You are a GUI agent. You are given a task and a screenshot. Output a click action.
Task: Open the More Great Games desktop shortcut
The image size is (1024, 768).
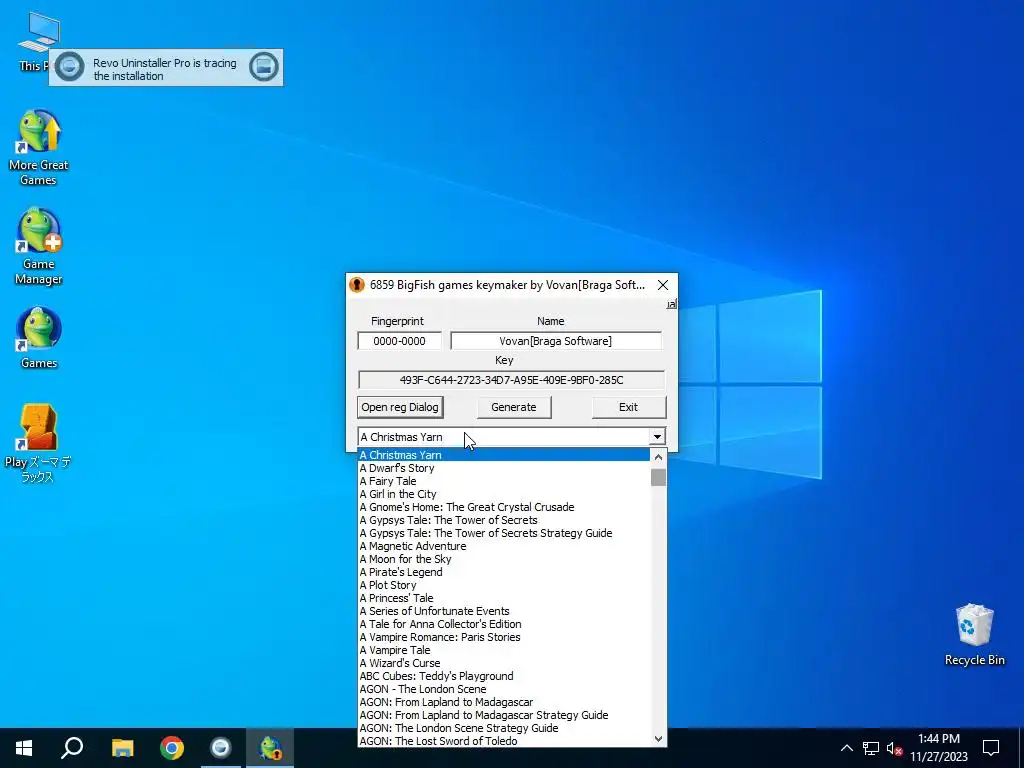39,147
